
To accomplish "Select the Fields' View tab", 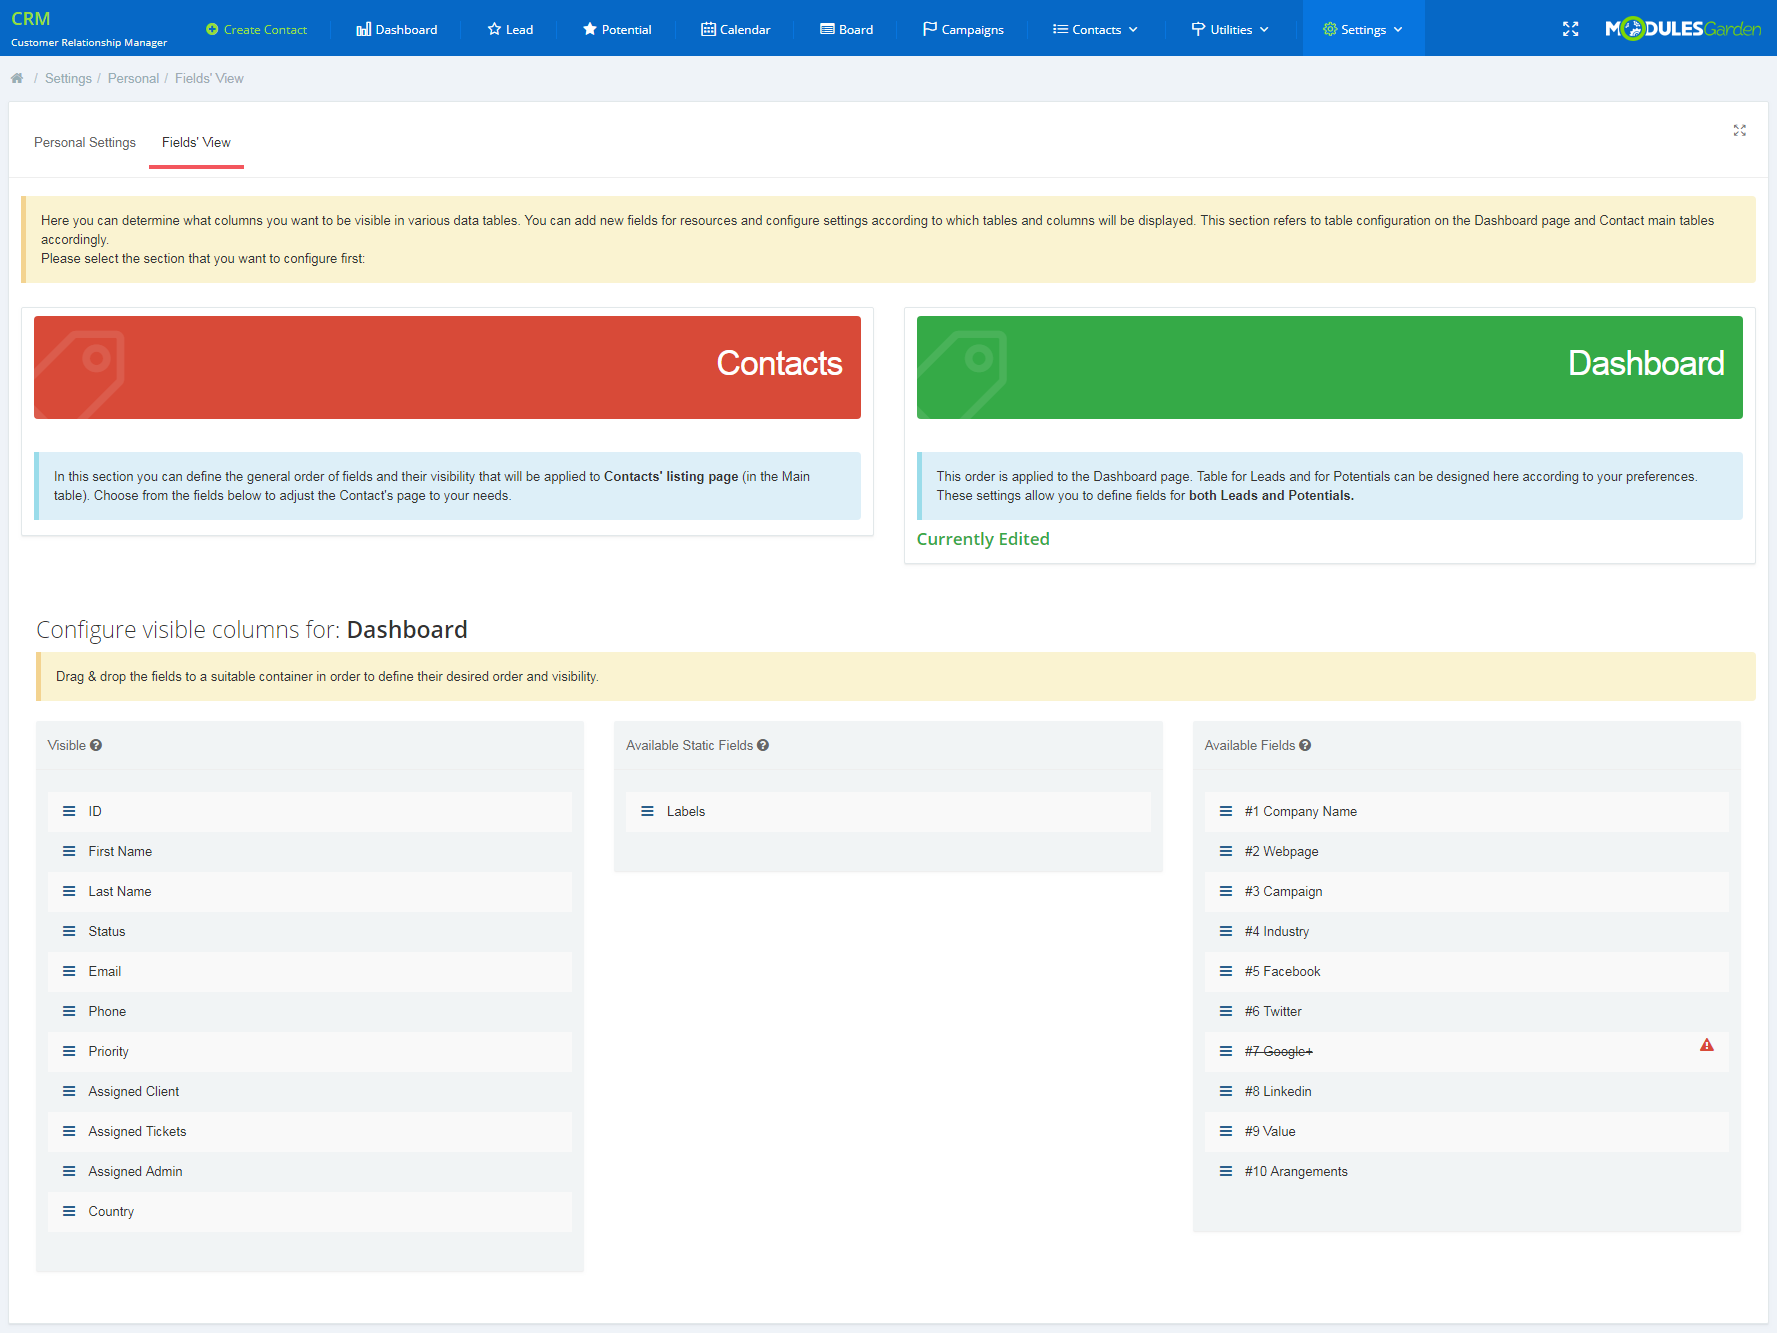I will coord(196,142).
